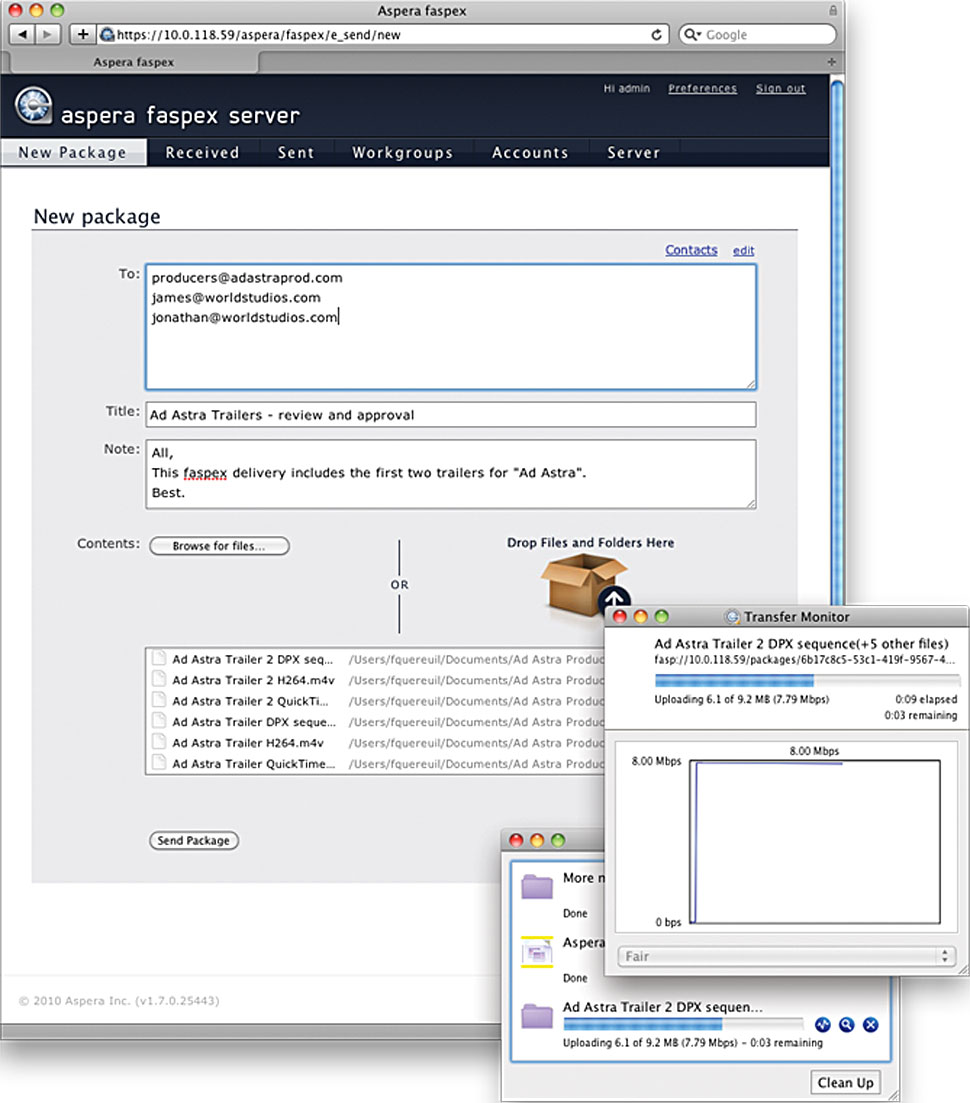Open the Received tab
Image resolution: width=970 pixels, height=1103 pixels.
click(x=203, y=153)
